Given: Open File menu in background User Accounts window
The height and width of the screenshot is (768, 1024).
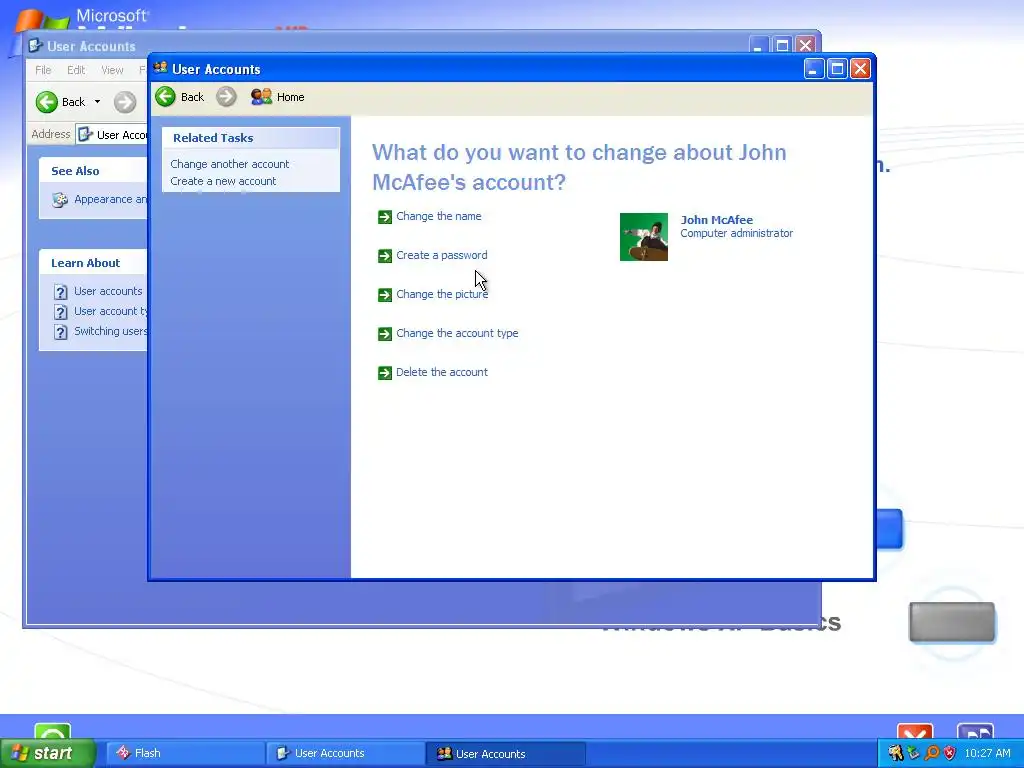Looking at the screenshot, I should coord(43,70).
